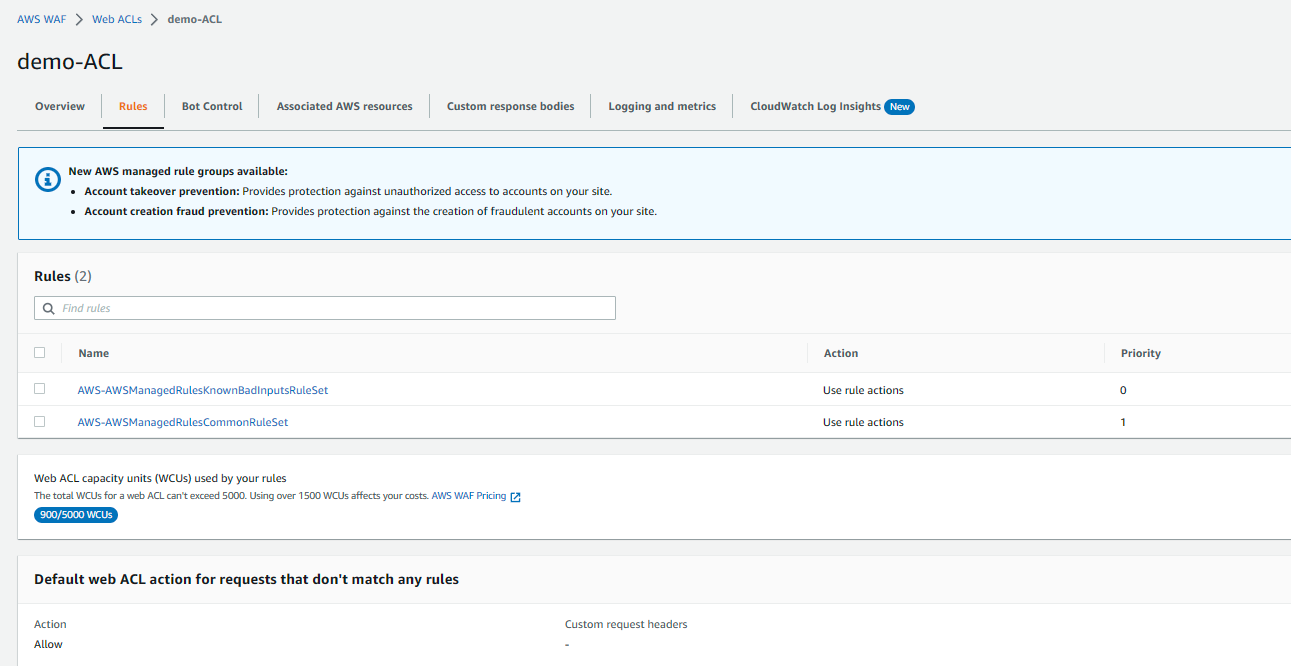Click the 'Default web ACL action' heading
Screen dimensions: 1291x666
(246, 579)
